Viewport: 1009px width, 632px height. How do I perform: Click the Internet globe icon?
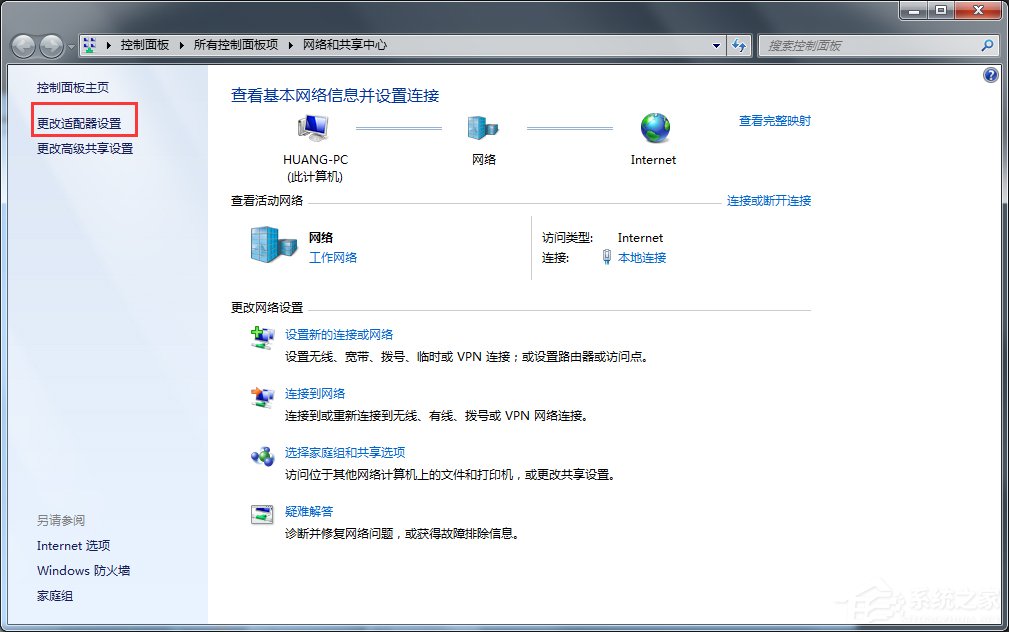[654, 127]
